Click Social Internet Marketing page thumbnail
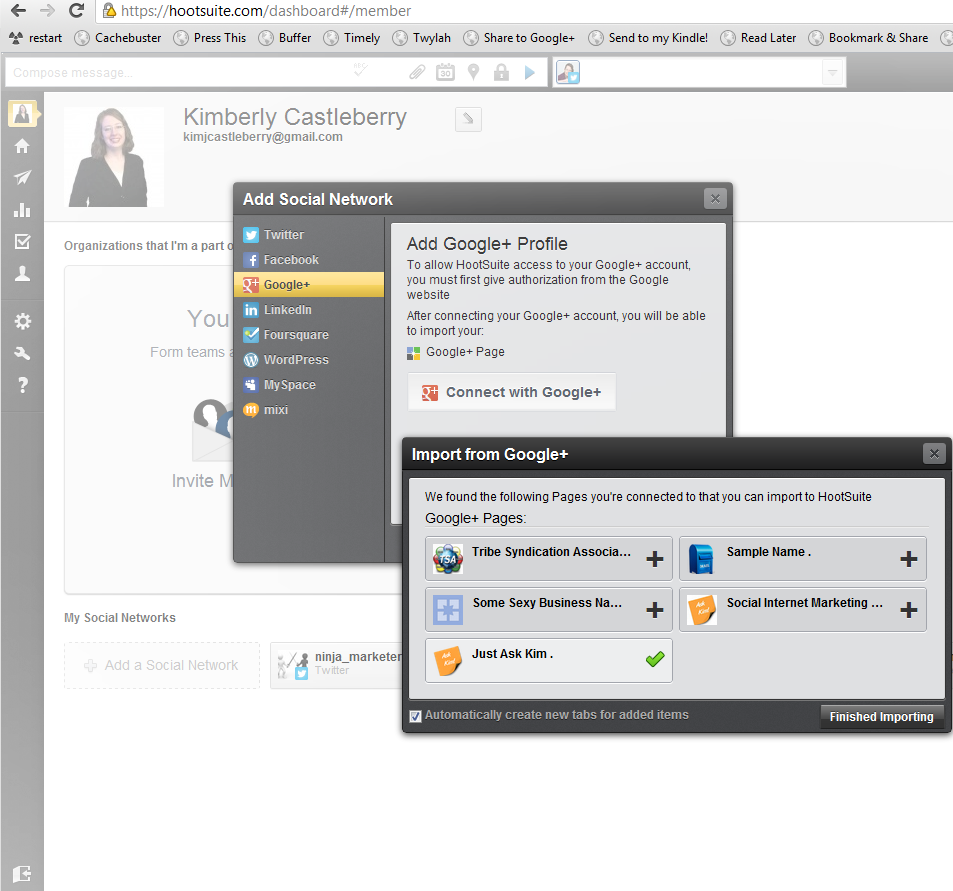 click(x=702, y=610)
